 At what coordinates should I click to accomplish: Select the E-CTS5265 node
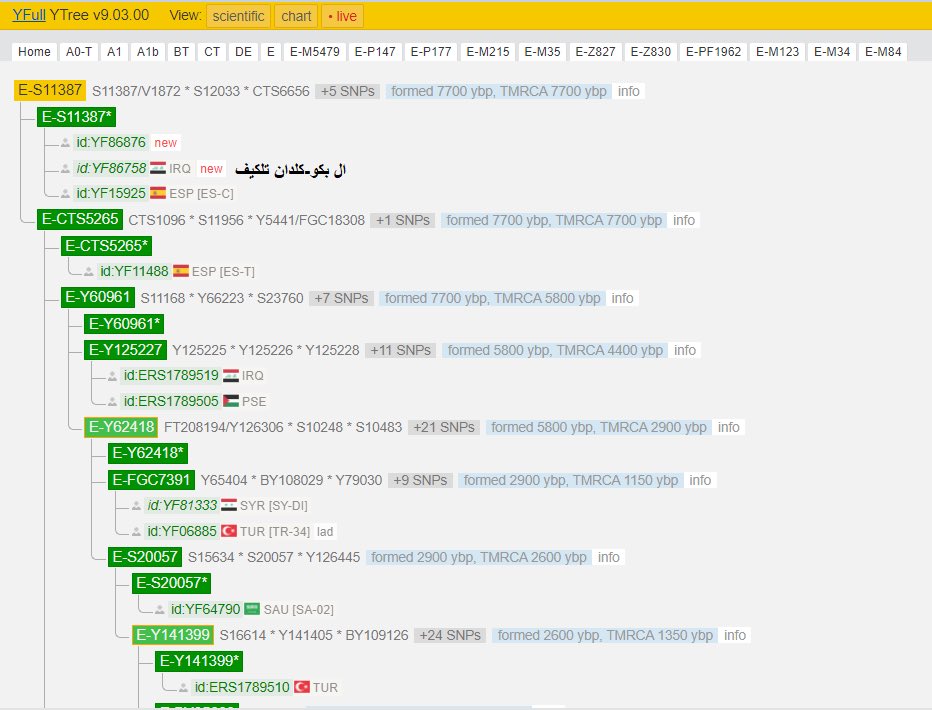[80, 219]
